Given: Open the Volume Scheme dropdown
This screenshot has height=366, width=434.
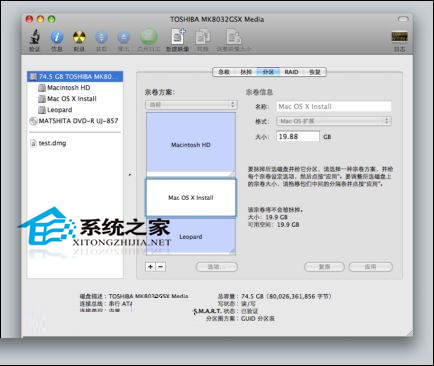Looking at the screenshot, I should tap(191, 105).
